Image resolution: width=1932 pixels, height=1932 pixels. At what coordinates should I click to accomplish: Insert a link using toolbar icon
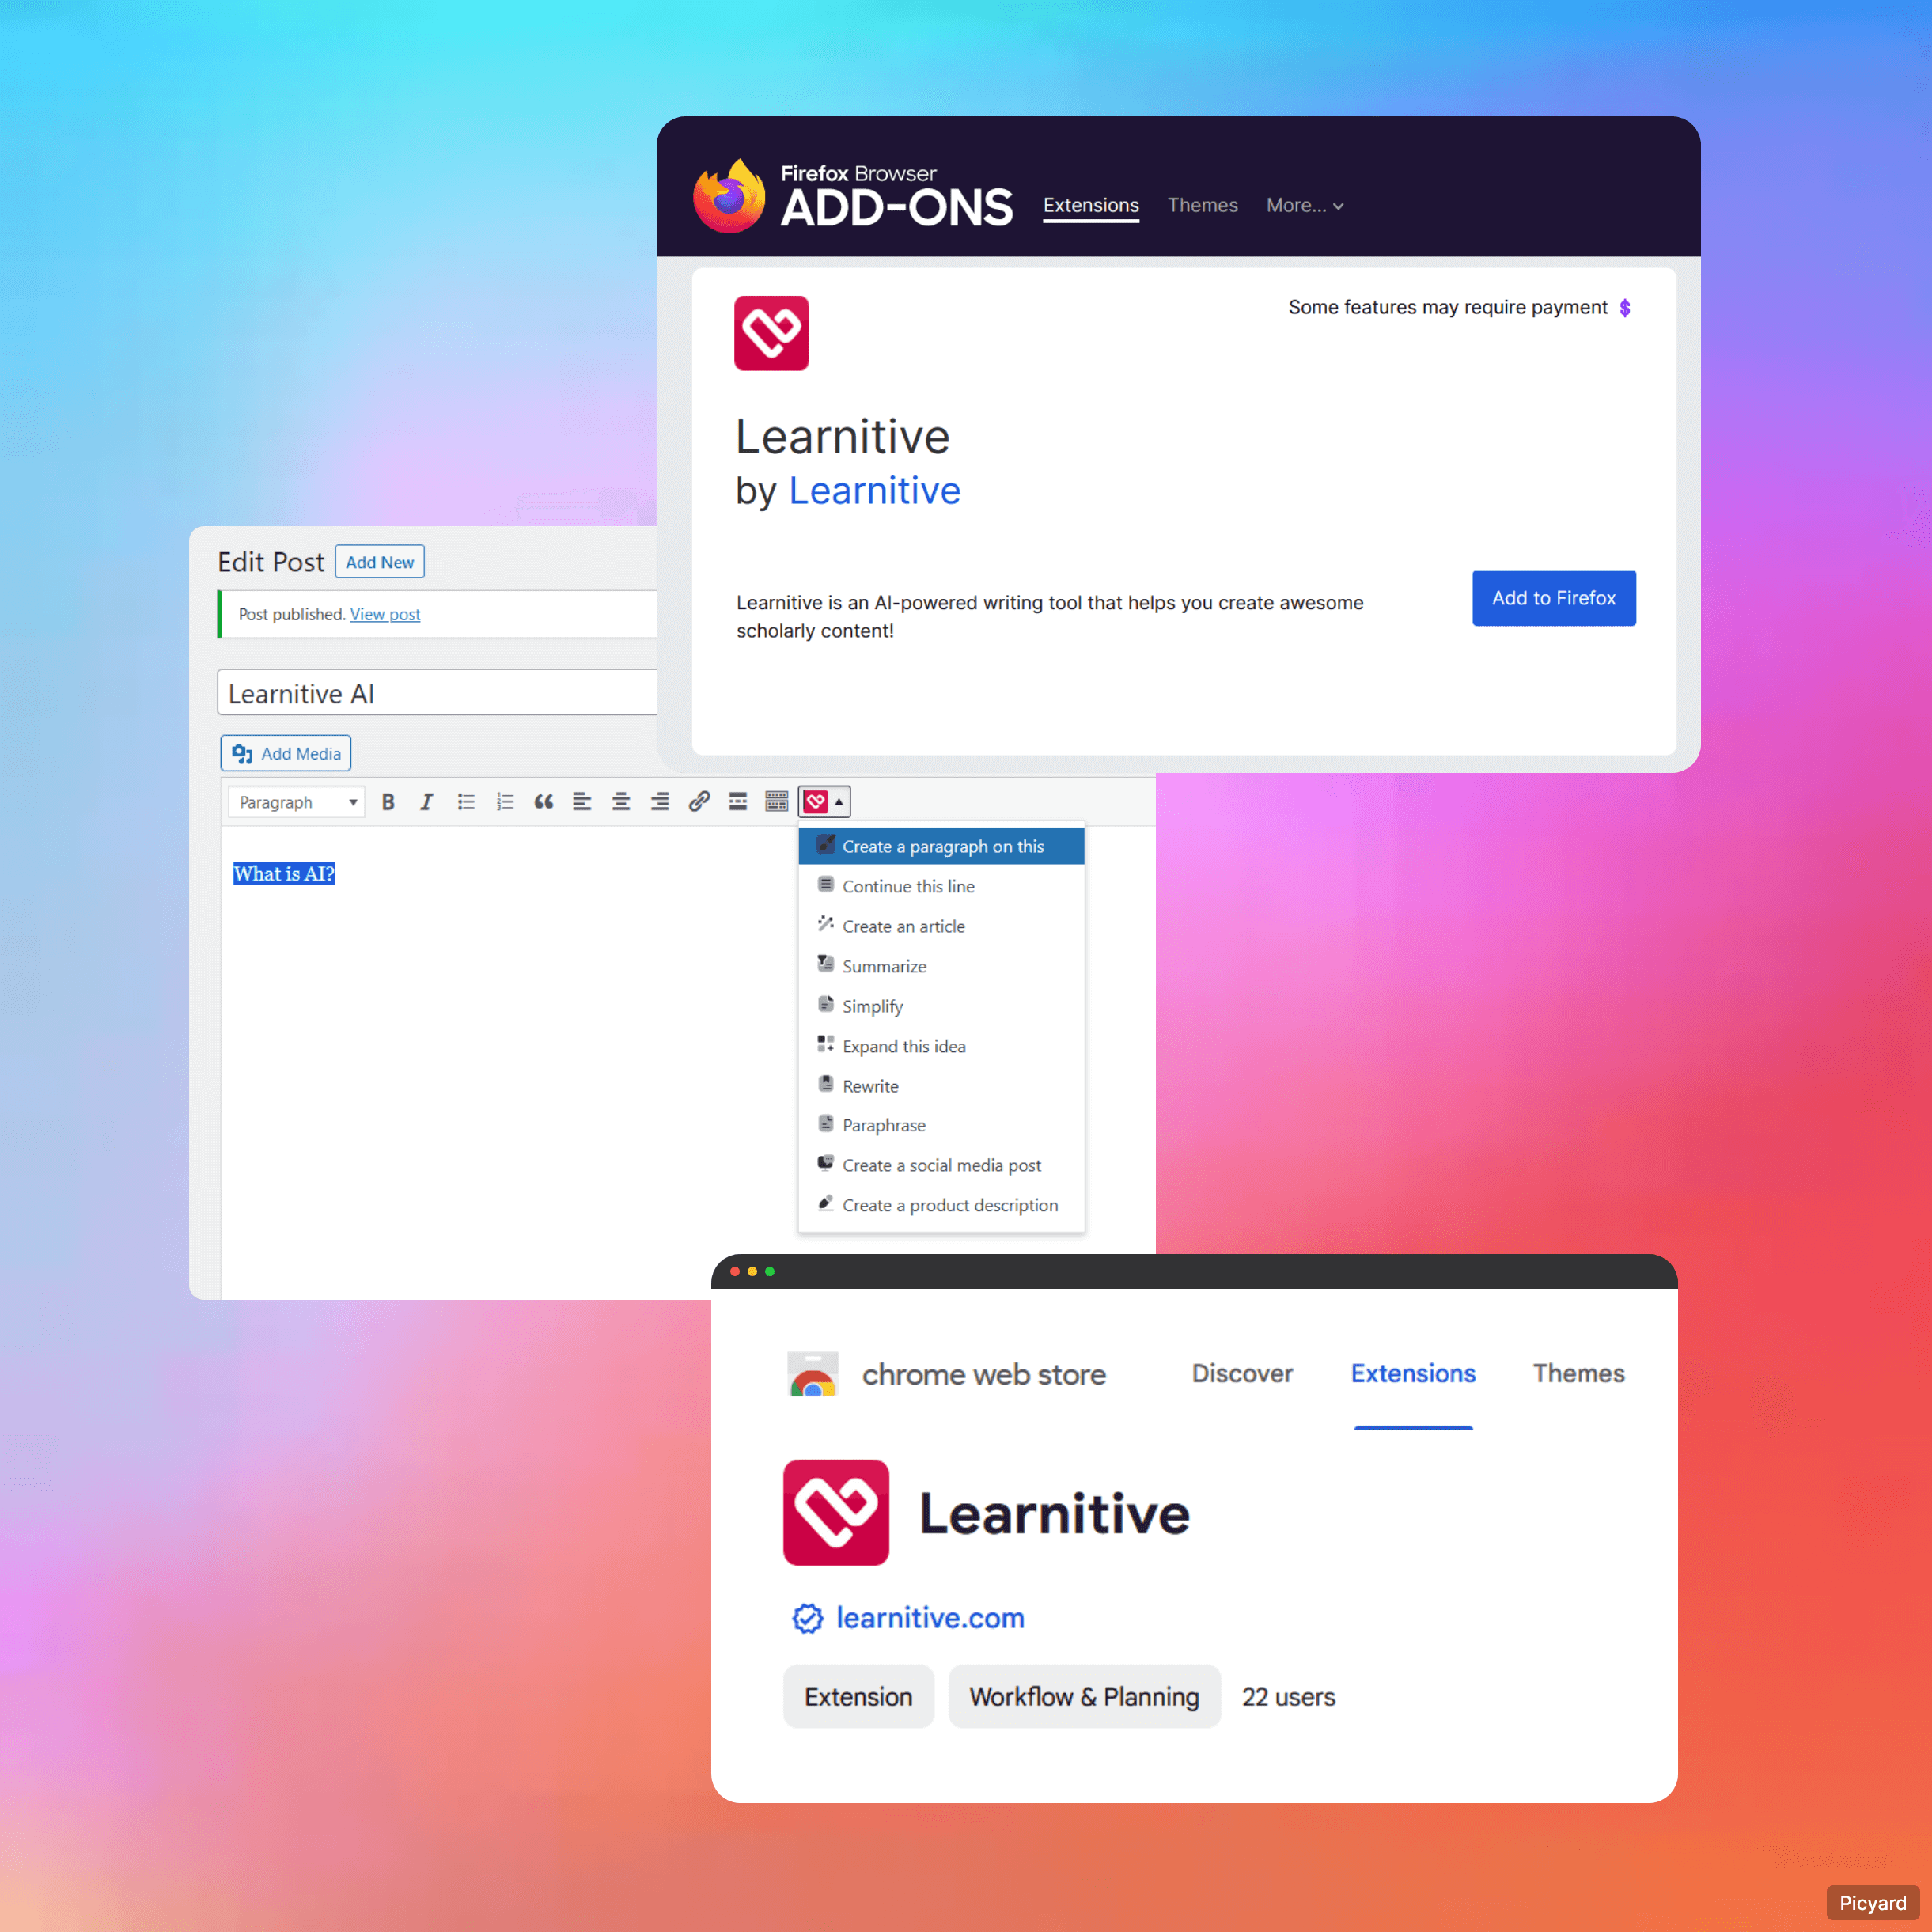[699, 802]
